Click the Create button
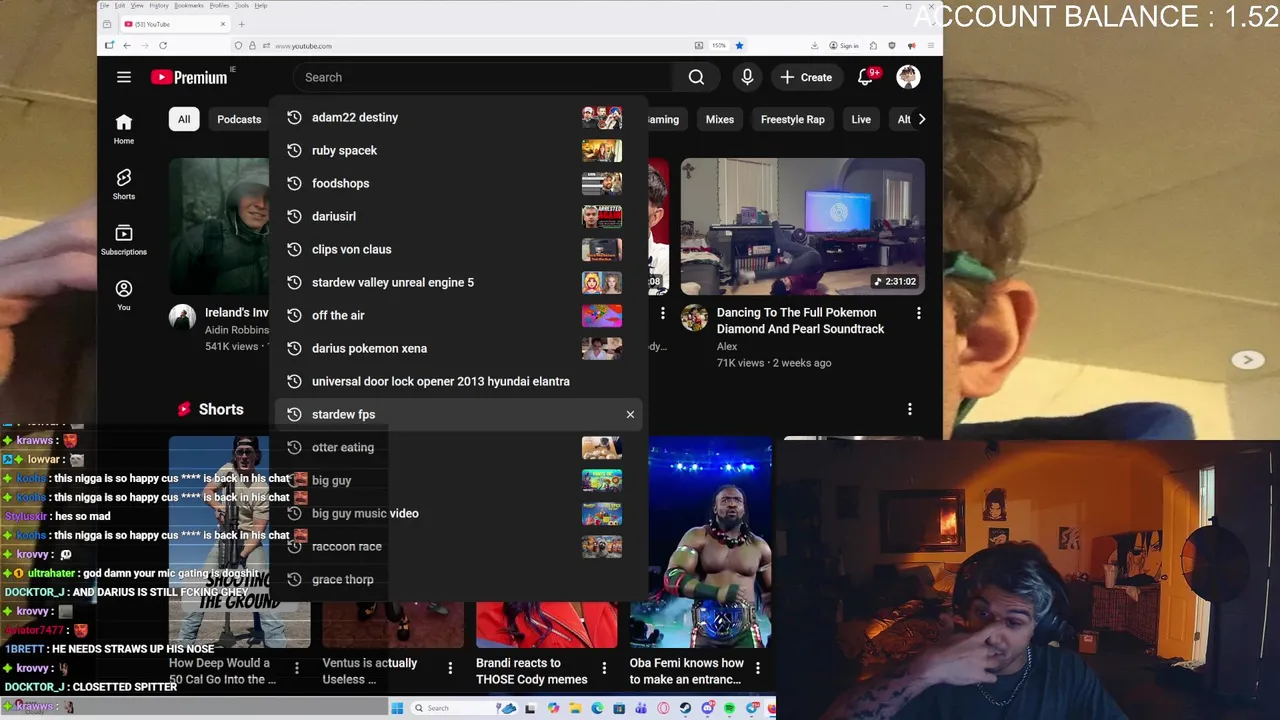The image size is (1280, 720). 806,77
